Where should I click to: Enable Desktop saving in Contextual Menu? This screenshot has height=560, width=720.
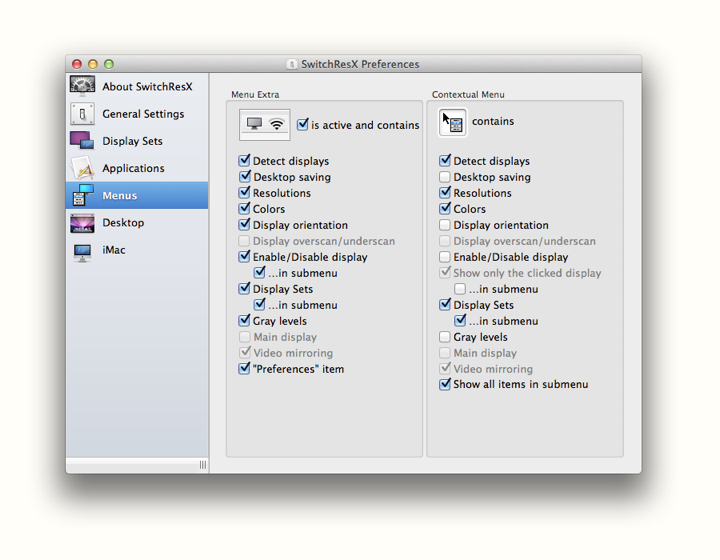tap(444, 177)
